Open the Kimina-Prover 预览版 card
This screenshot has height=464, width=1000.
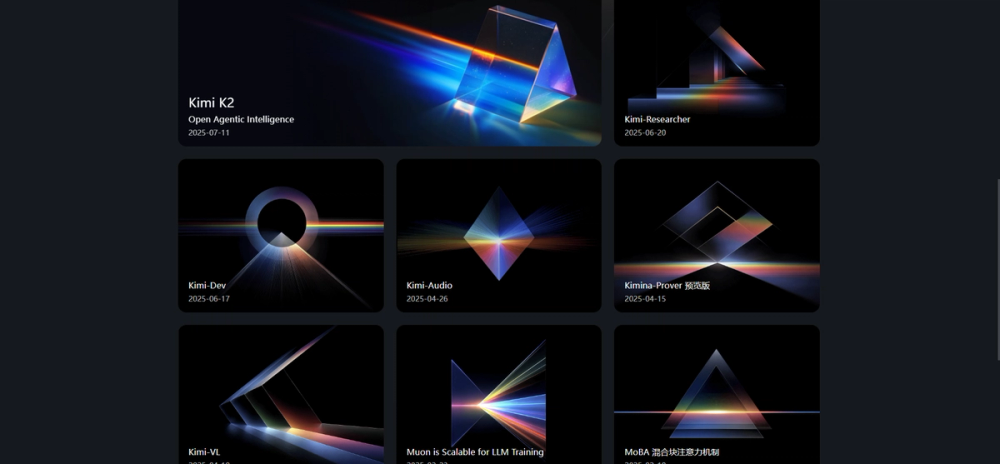(x=717, y=235)
